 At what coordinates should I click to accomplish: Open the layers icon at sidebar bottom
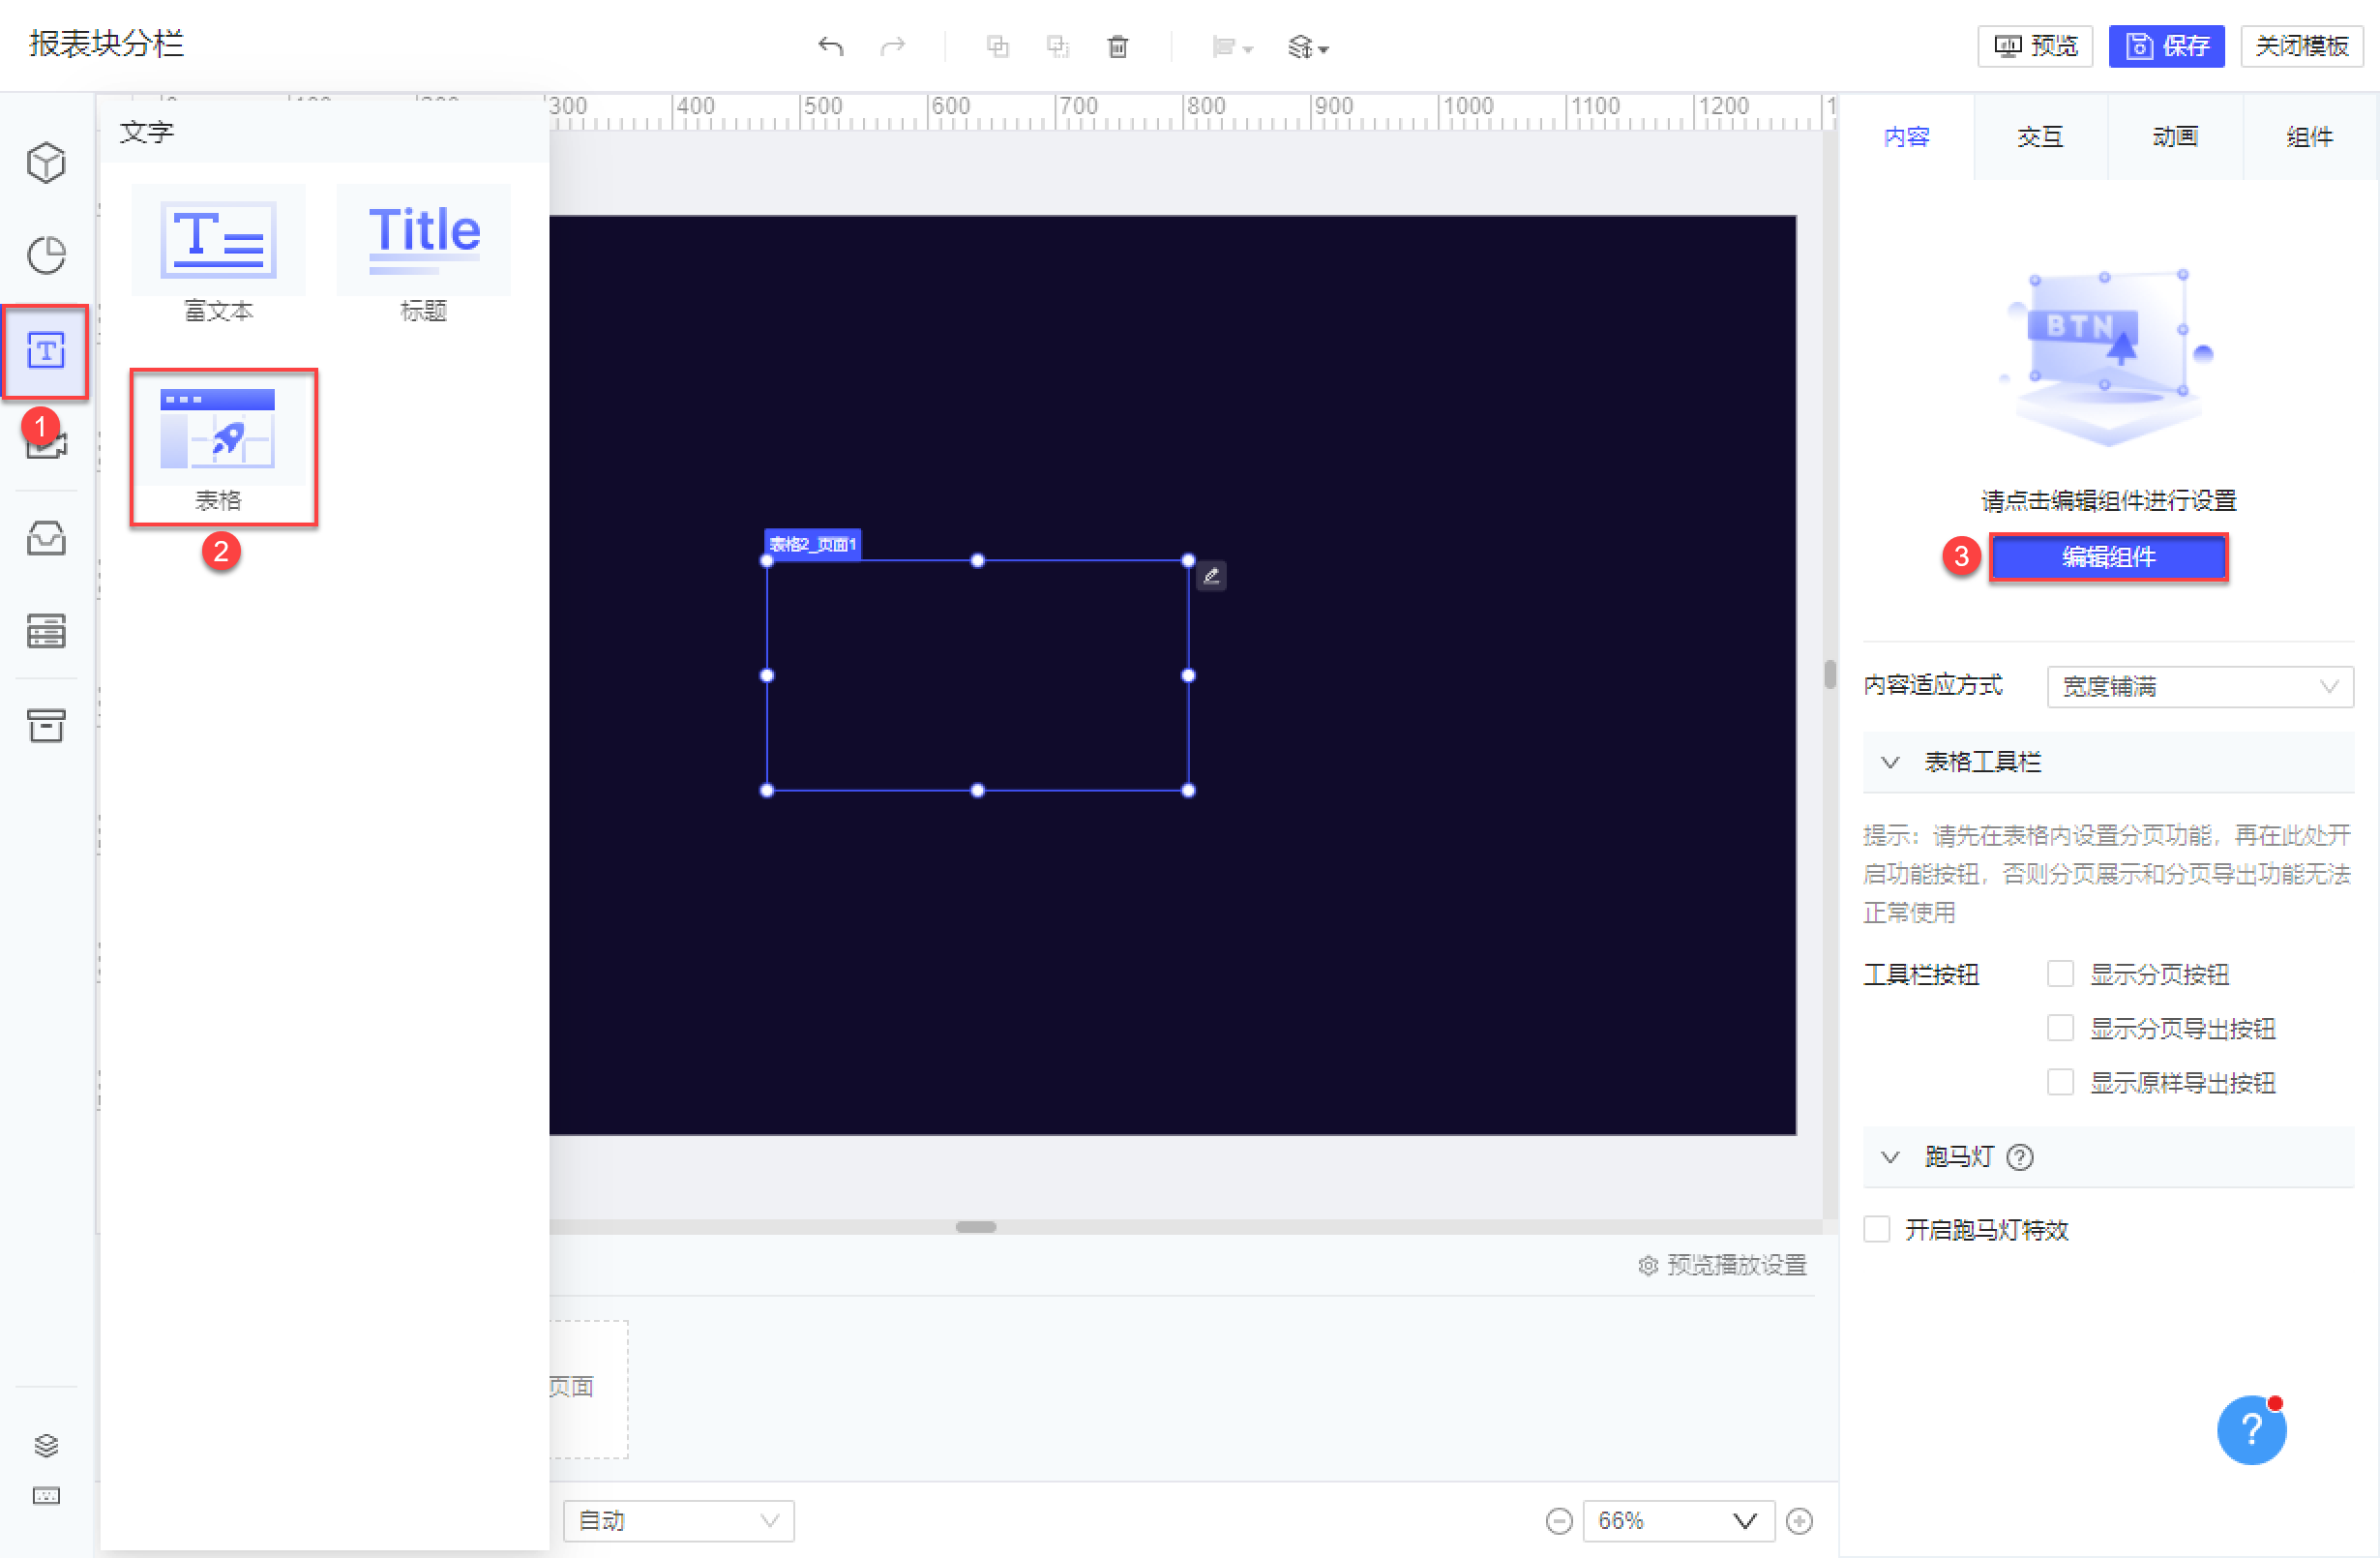pyautogui.click(x=46, y=1444)
